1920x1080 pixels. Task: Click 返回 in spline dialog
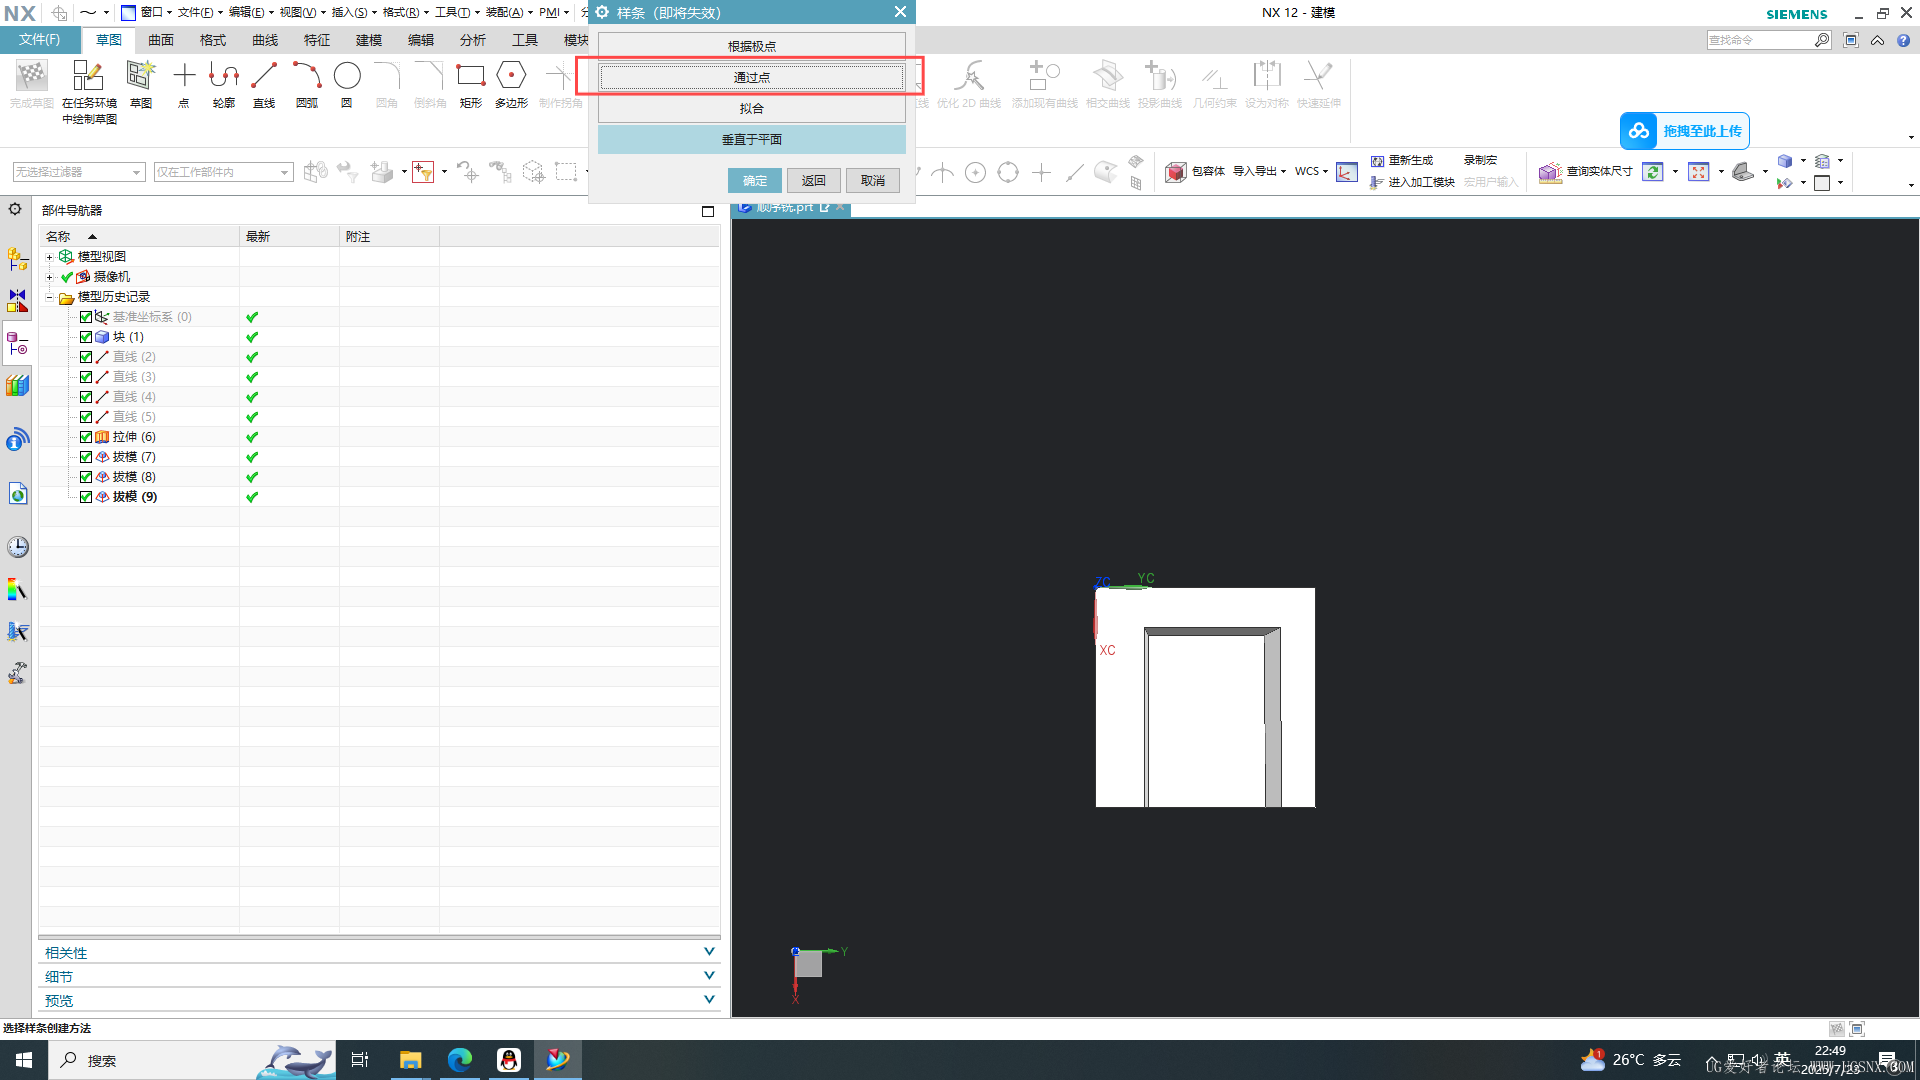click(813, 180)
